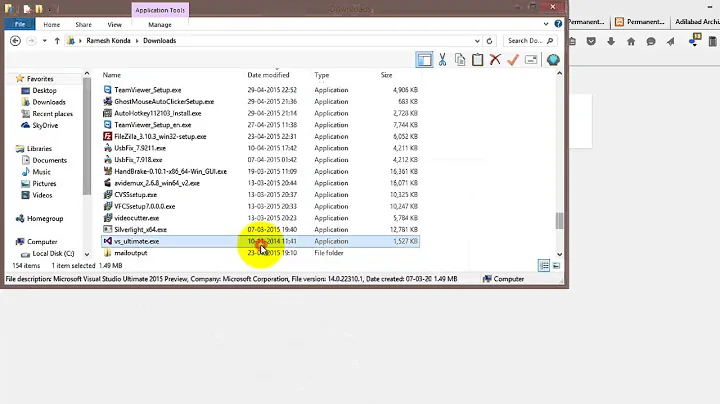Screen dimensions: 720x404
Task: Expand the Libraries tree node
Action: (x=9, y=148)
